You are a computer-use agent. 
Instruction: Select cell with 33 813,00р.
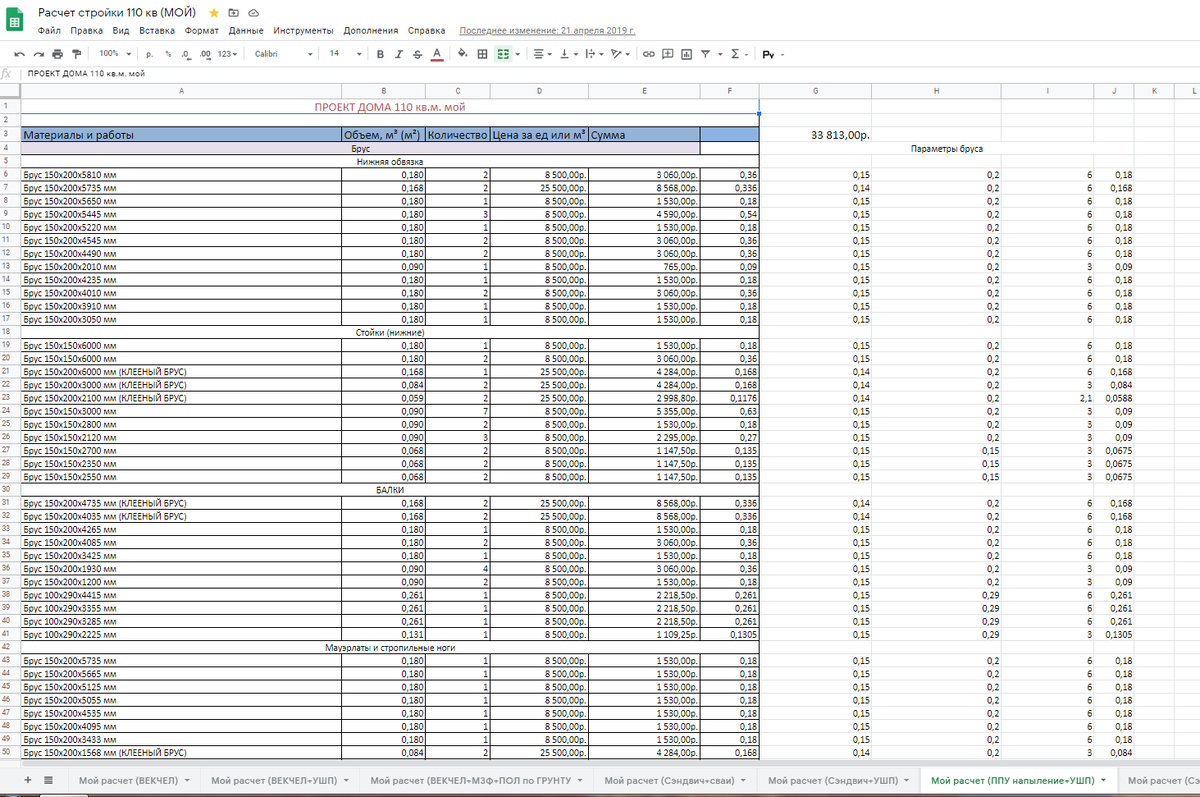click(816, 134)
